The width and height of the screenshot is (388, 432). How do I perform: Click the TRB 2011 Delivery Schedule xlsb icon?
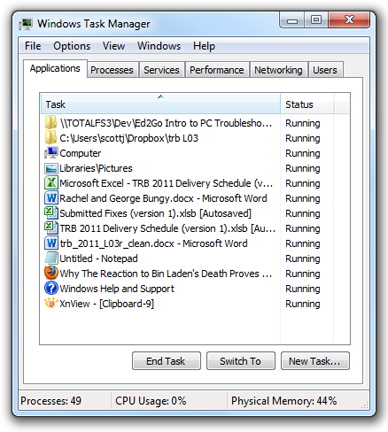(51, 228)
